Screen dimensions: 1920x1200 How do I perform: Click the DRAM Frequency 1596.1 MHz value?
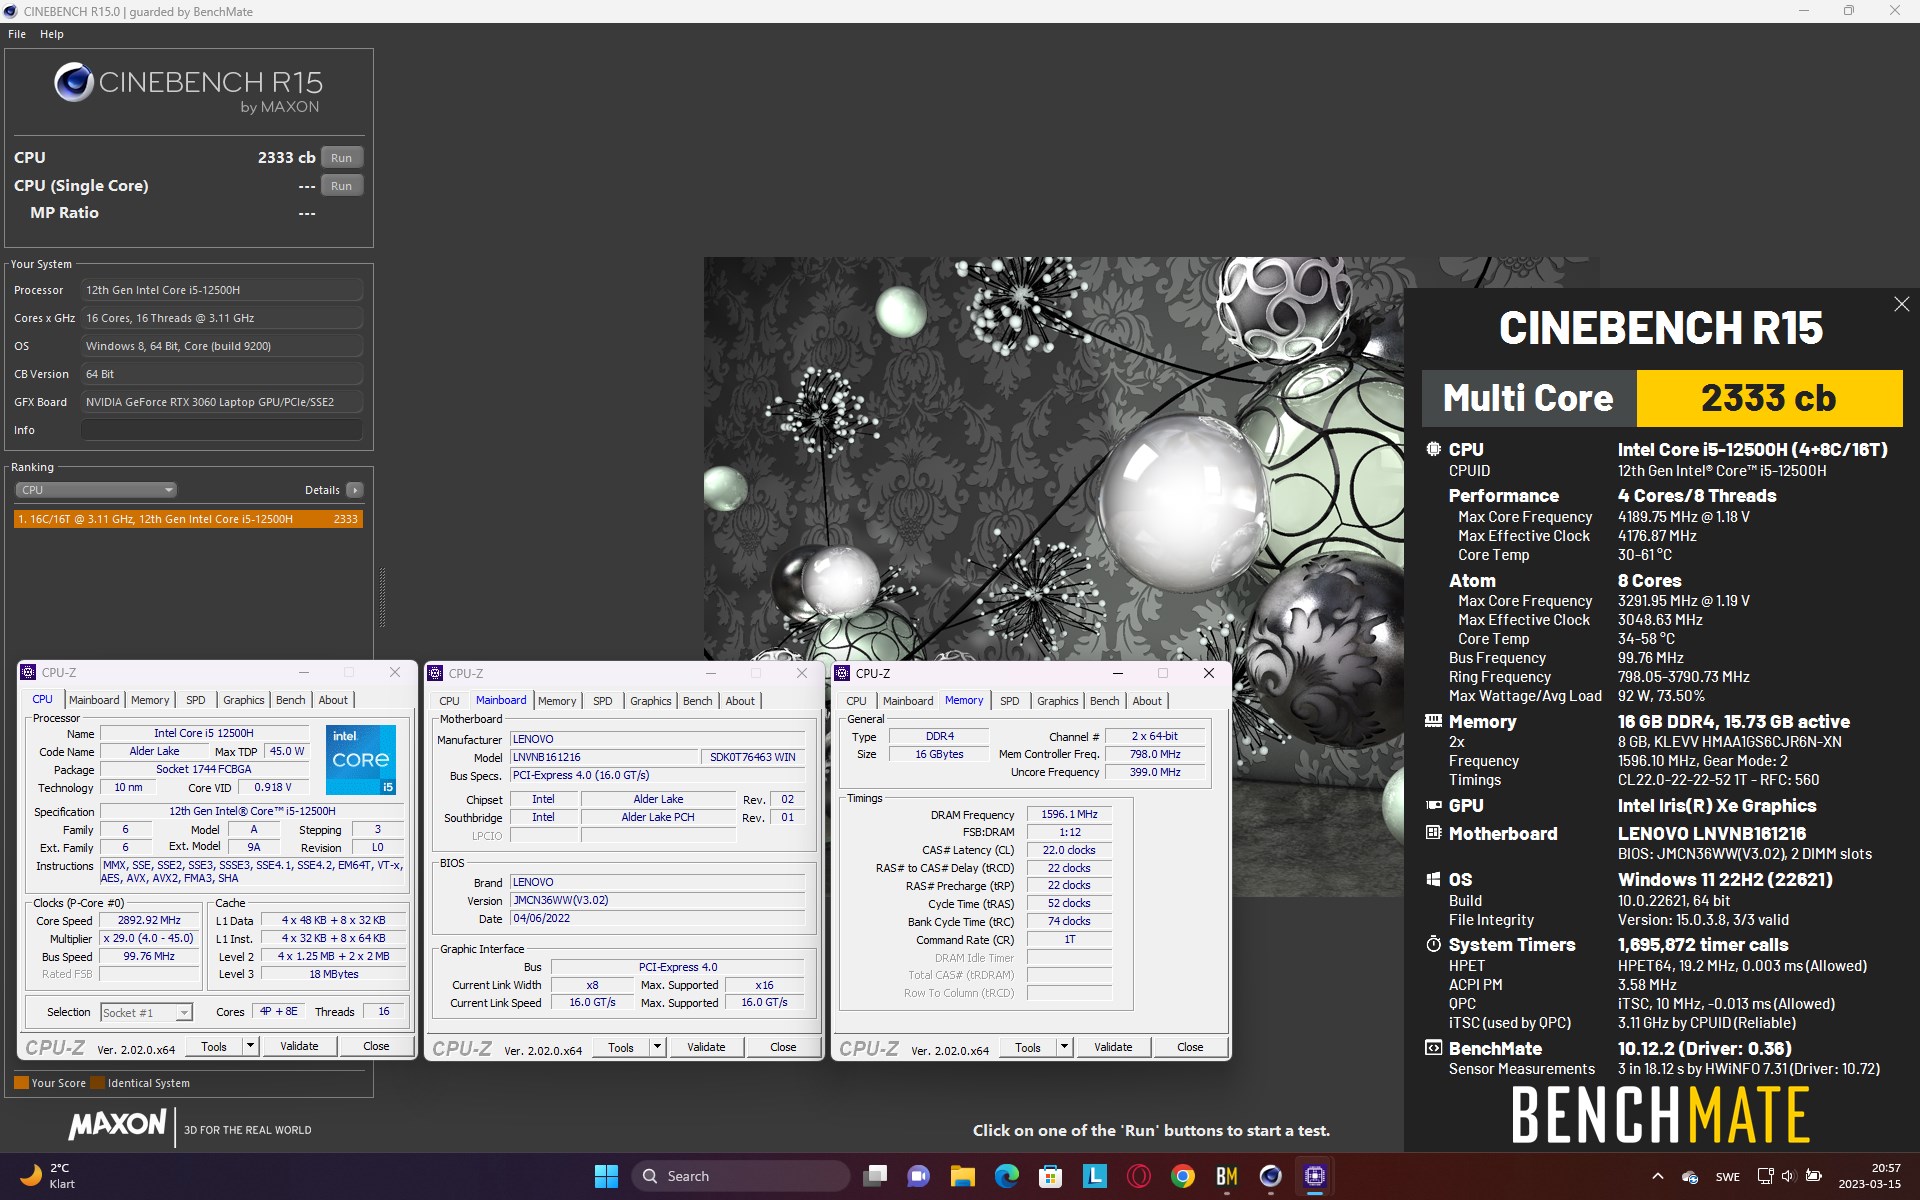(1069, 814)
